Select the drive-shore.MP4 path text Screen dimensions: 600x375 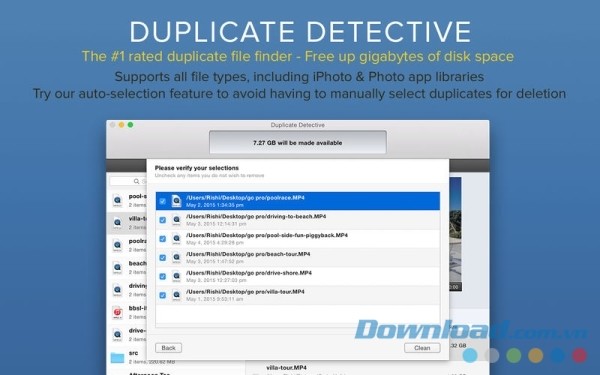(249, 273)
